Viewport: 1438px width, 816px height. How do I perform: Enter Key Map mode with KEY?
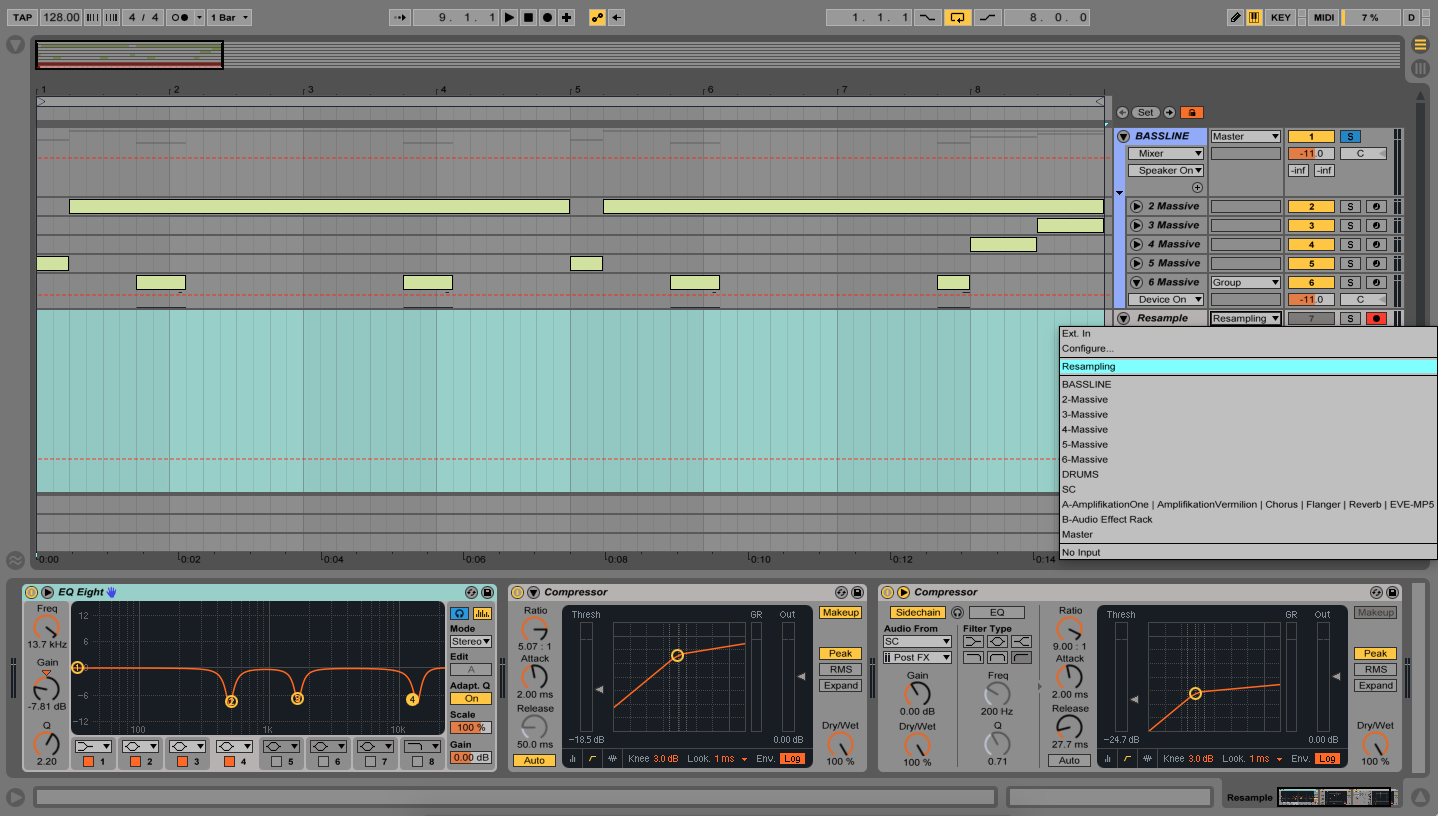(x=1280, y=17)
